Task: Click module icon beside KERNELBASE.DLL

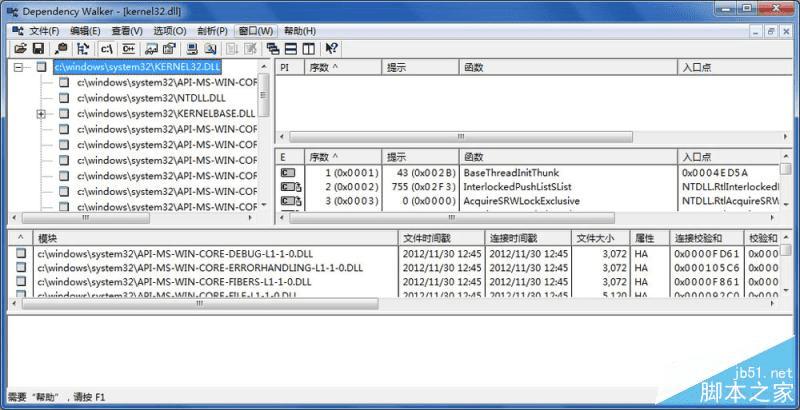Action: pyautogui.click(x=64, y=113)
